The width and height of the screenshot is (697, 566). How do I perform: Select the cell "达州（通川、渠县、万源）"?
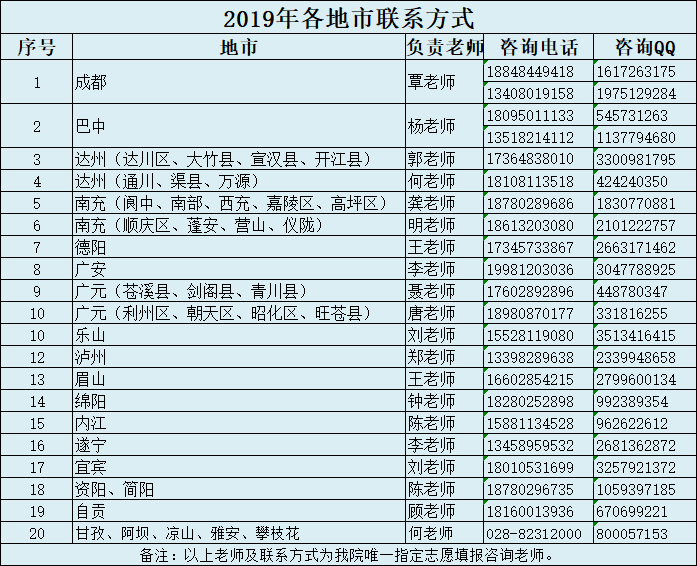[x=166, y=181]
